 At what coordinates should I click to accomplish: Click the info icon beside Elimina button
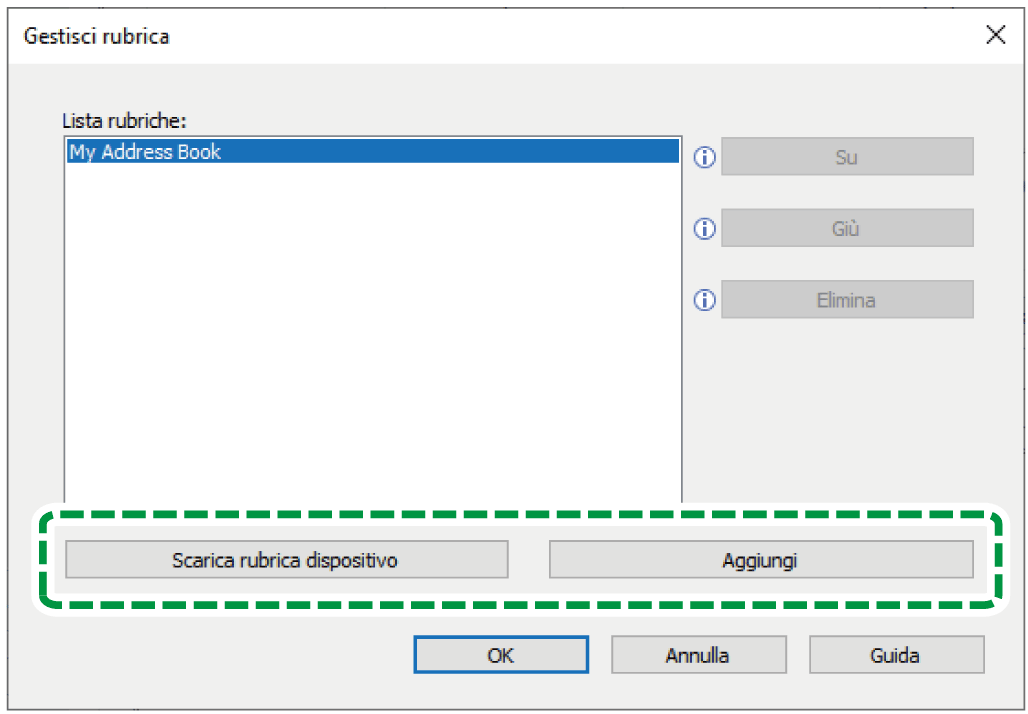pos(704,300)
